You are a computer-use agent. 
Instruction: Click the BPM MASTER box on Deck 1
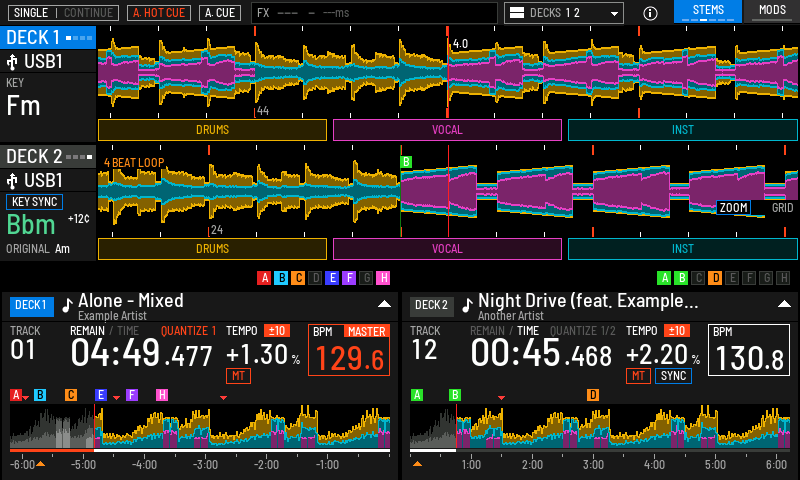pyautogui.click(x=349, y=350)
